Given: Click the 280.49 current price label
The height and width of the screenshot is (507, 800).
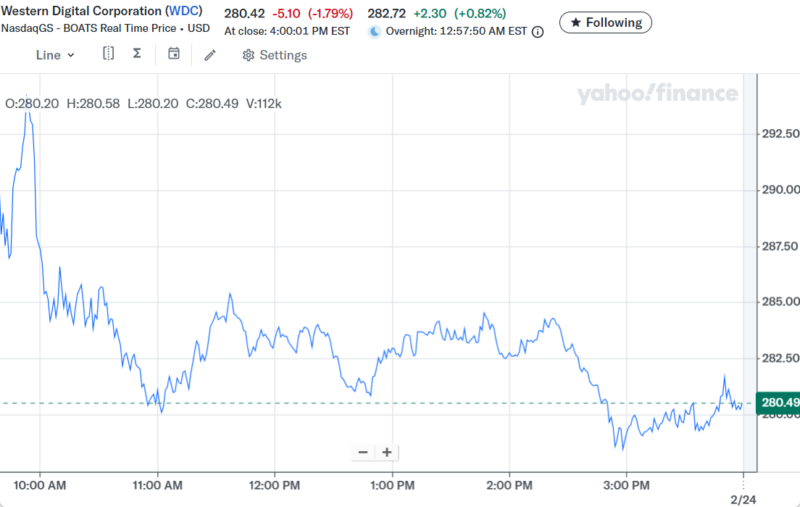Looking at the screenshot, I should click(x=778, y=403).
